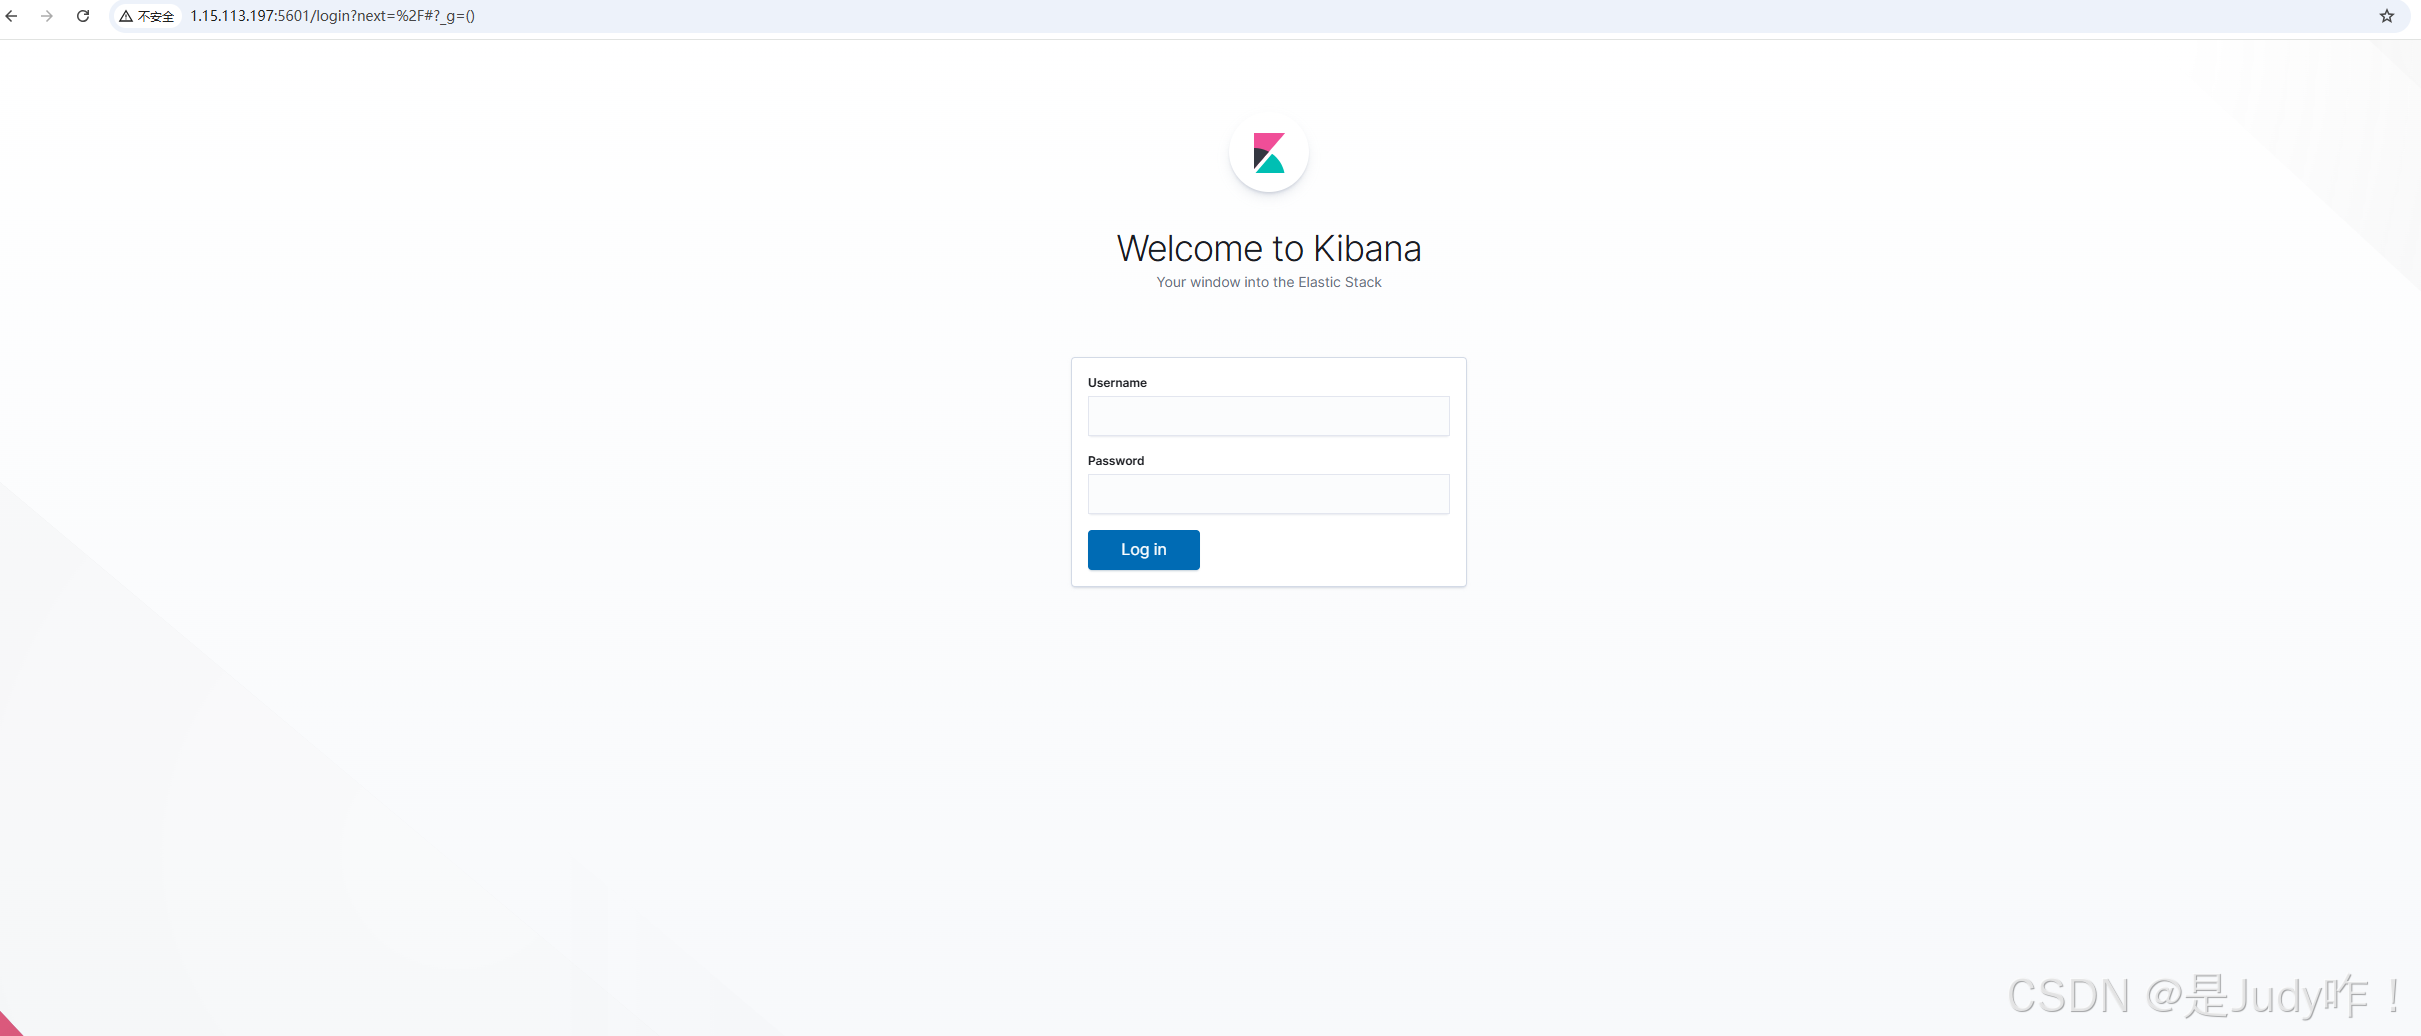
Task: Focus the Username input field
Action: pyautogui.click(x=1268, y=416)
